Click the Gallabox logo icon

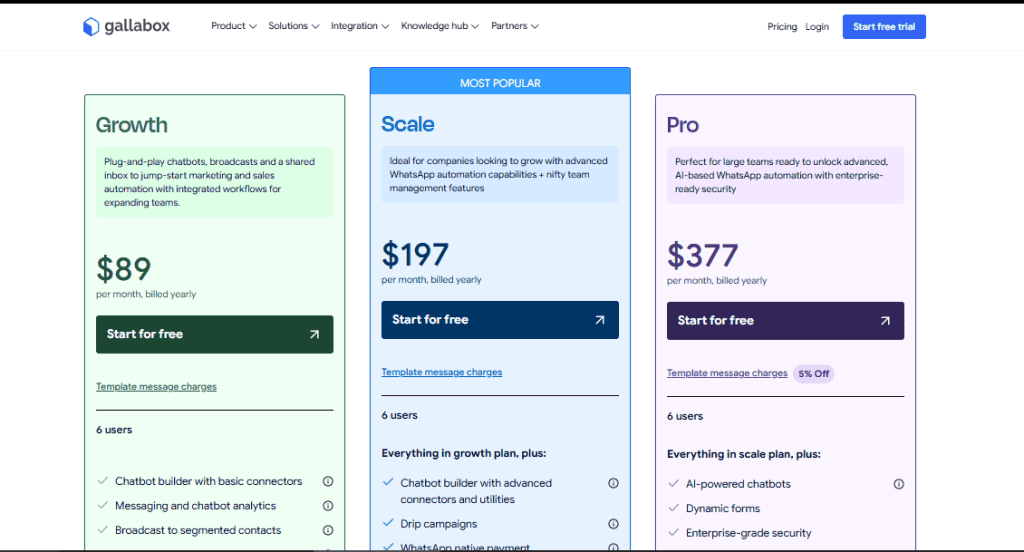(91, 27)
